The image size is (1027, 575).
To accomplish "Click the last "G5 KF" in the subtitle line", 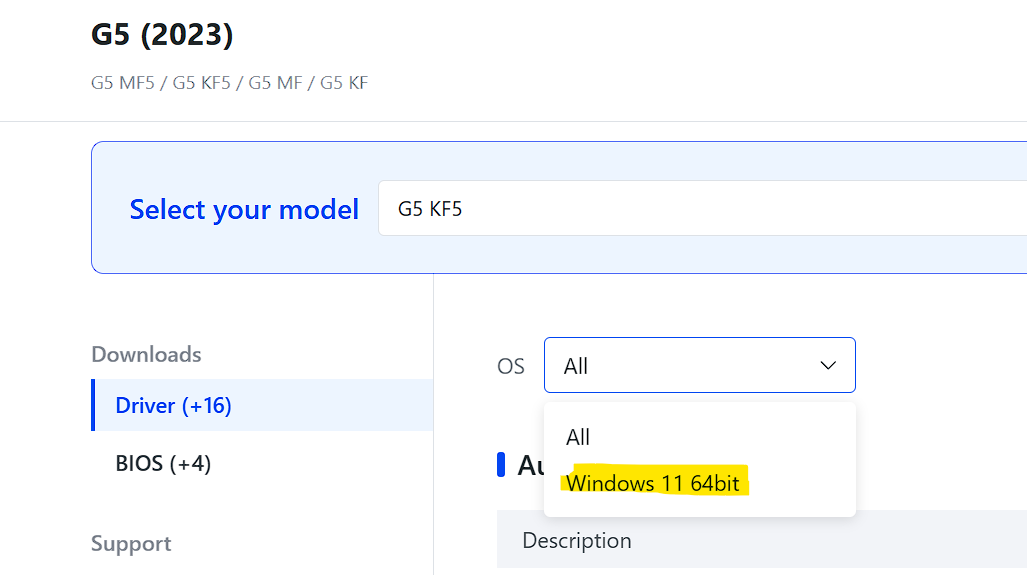I will click(x=344, y=83).
